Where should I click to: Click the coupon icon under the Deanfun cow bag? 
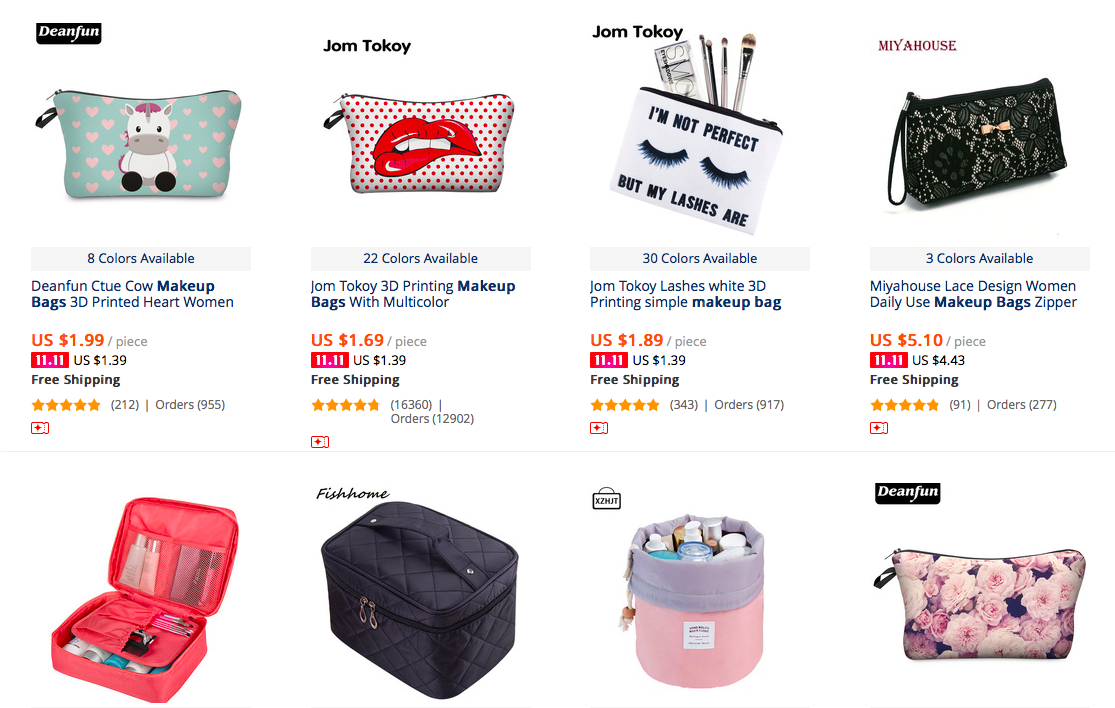click(40, 428)
